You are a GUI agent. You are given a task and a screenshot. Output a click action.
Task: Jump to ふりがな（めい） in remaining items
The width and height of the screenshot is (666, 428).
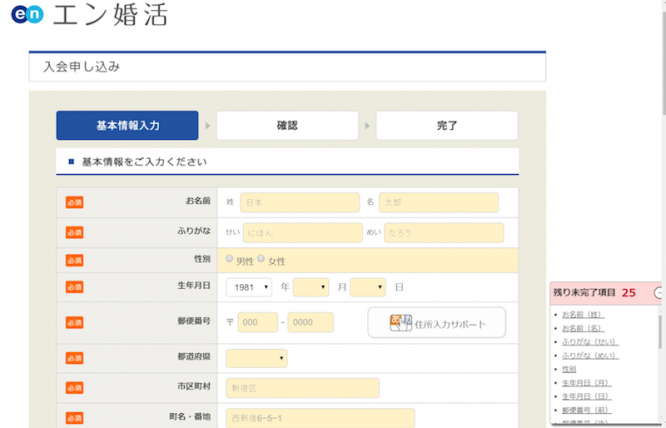tap(590, 355)
